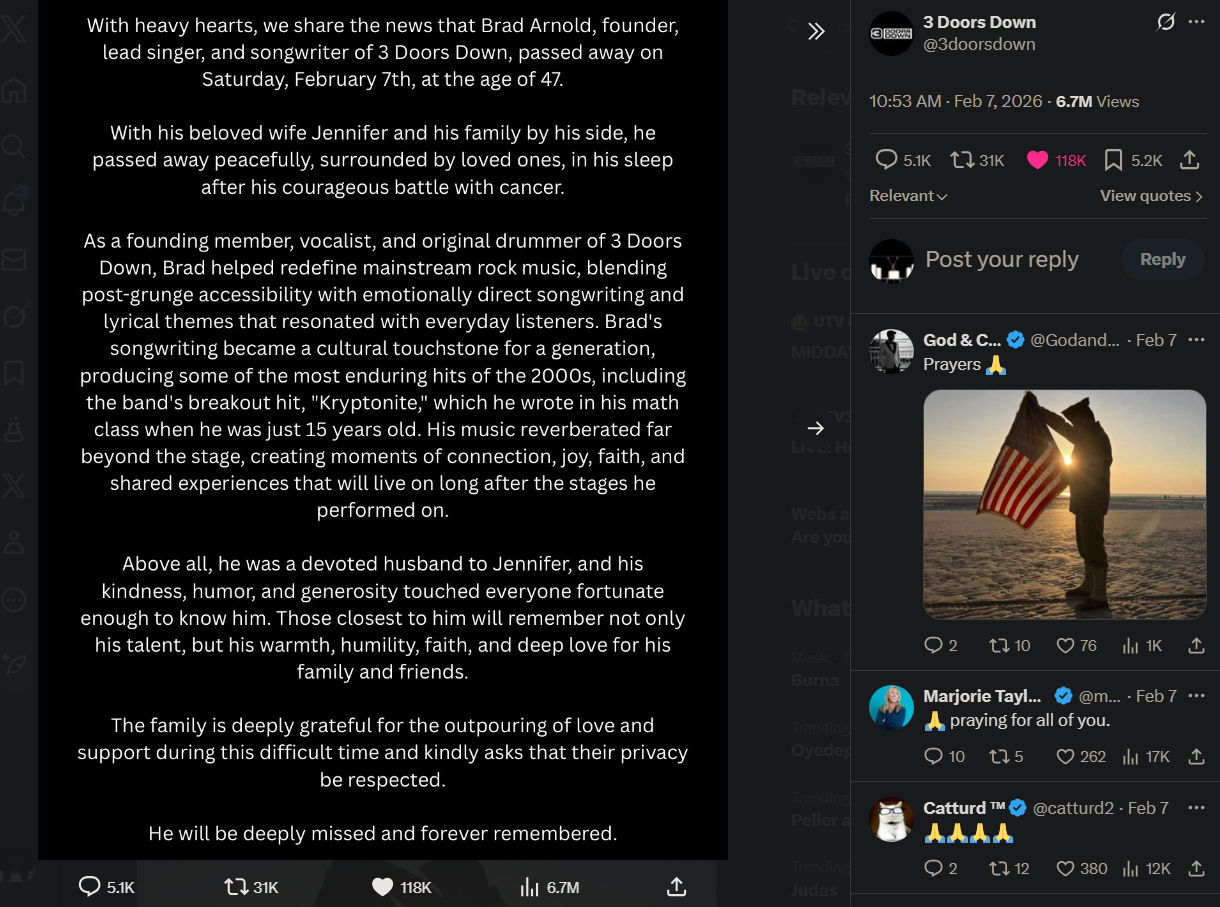Viewport: 1220px width, 907px height.
Task: Open more options on Catturd reply
Action: (1197, 808)
